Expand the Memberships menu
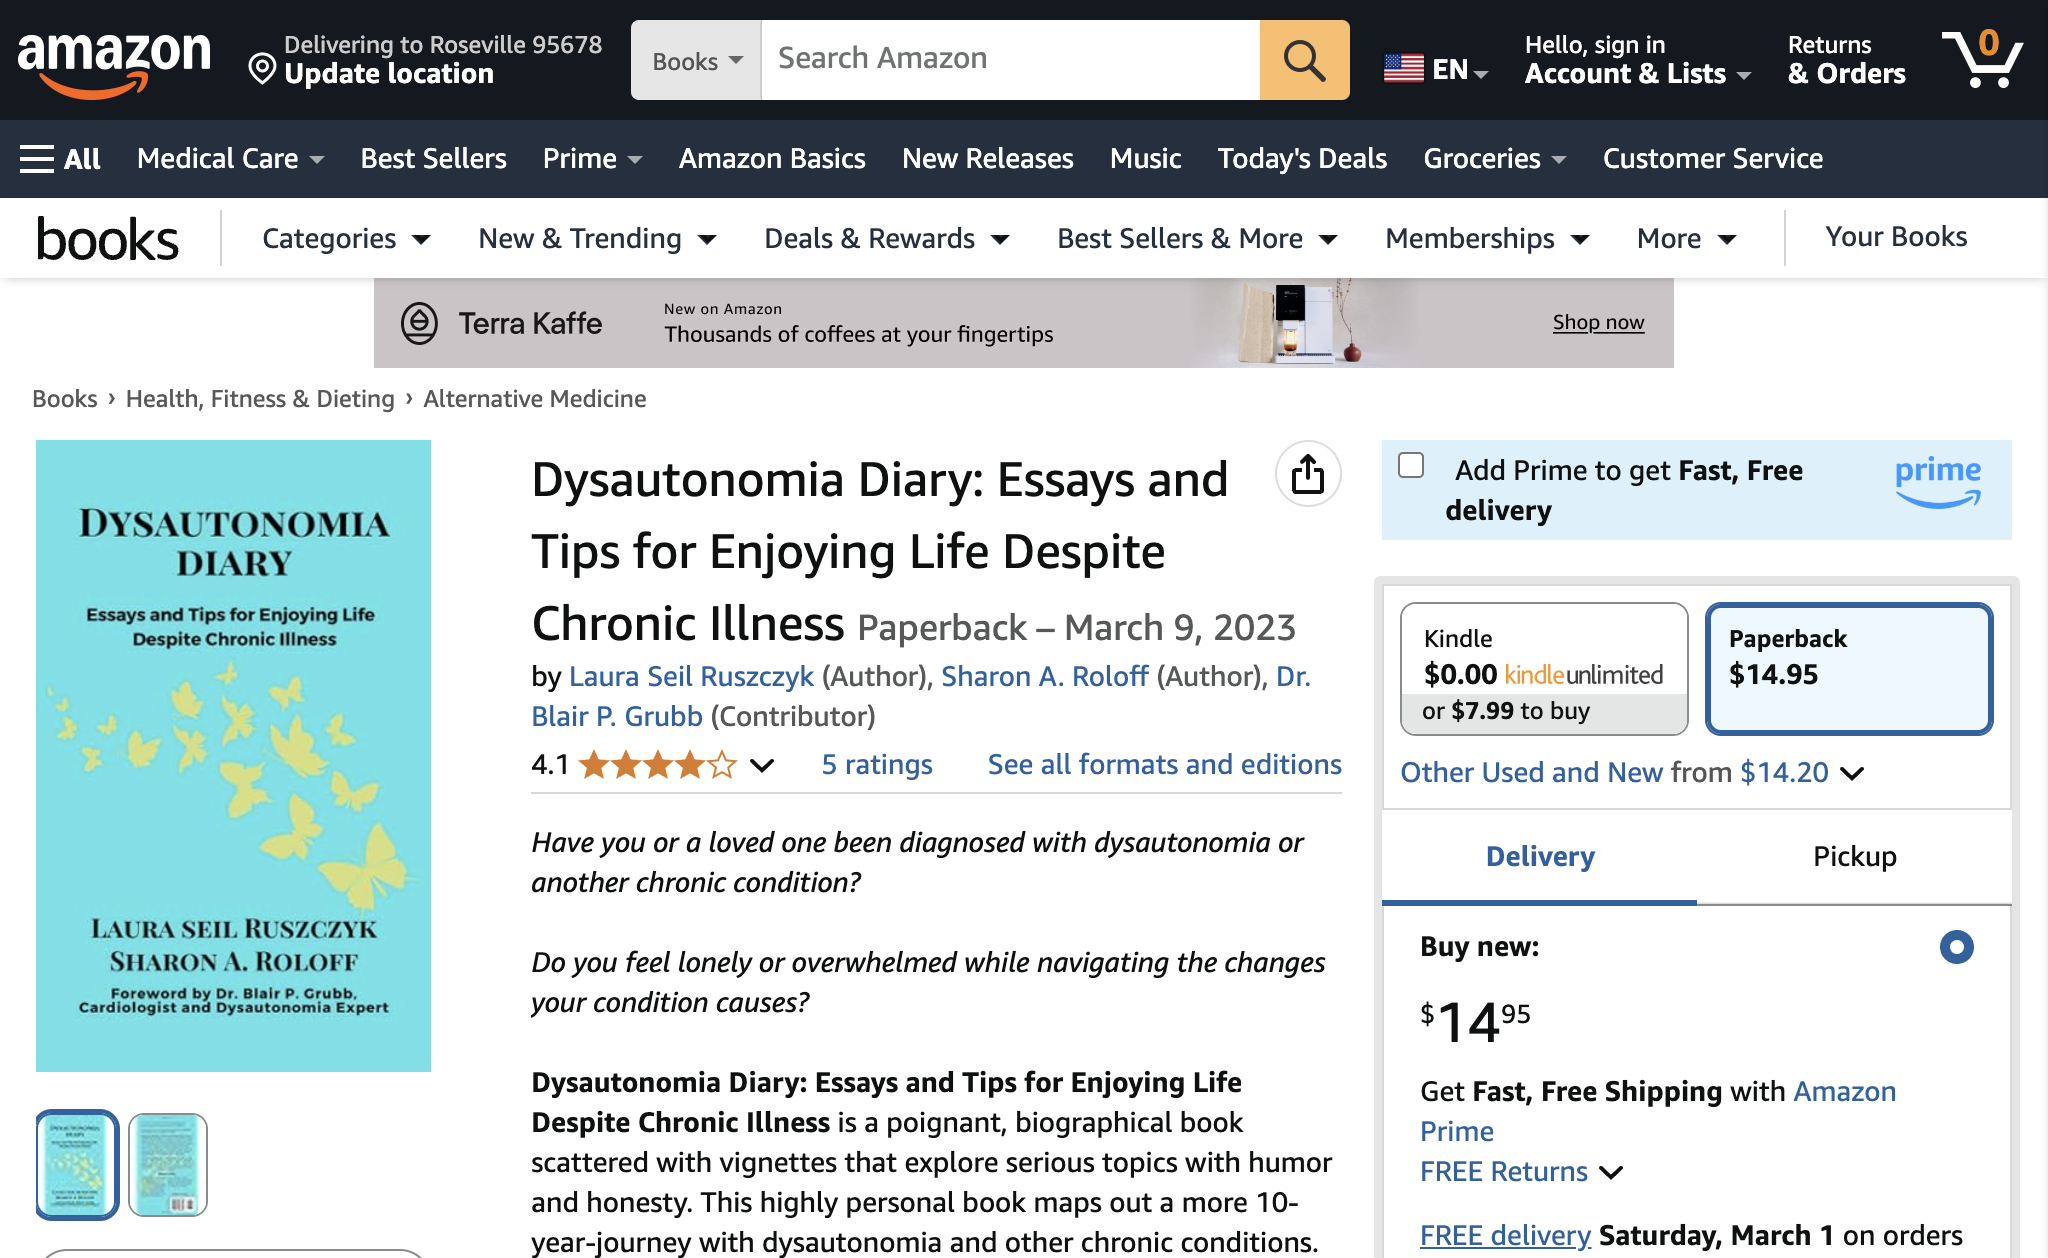Viewport: 2048px width, 1258px height. [x=1487, y=239]
